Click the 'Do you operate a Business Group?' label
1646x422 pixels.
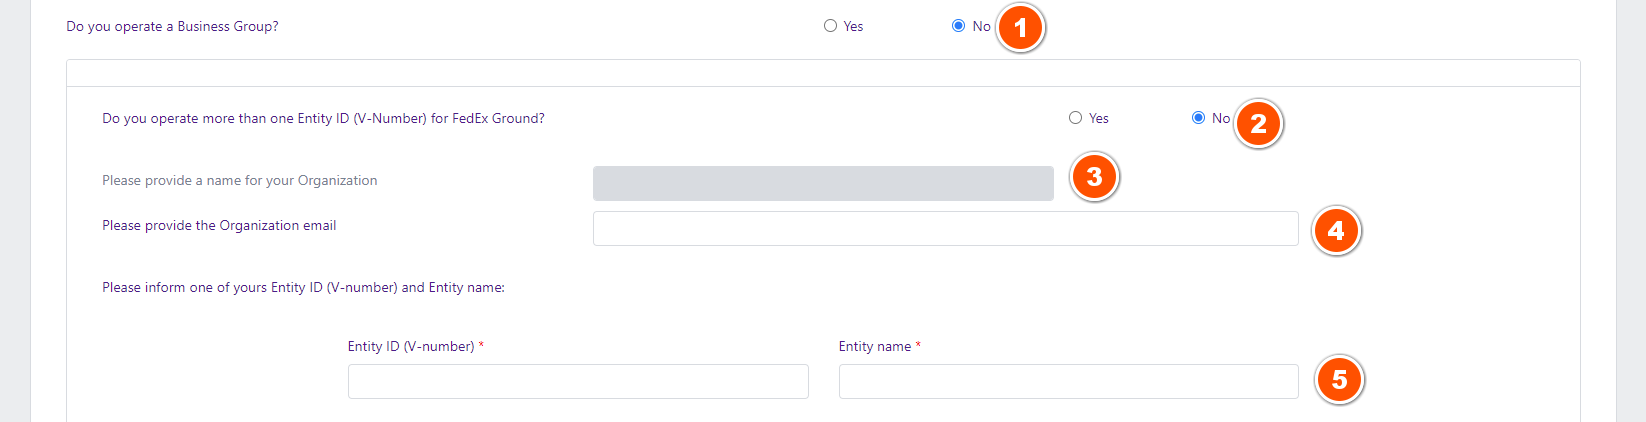point(172,26)
